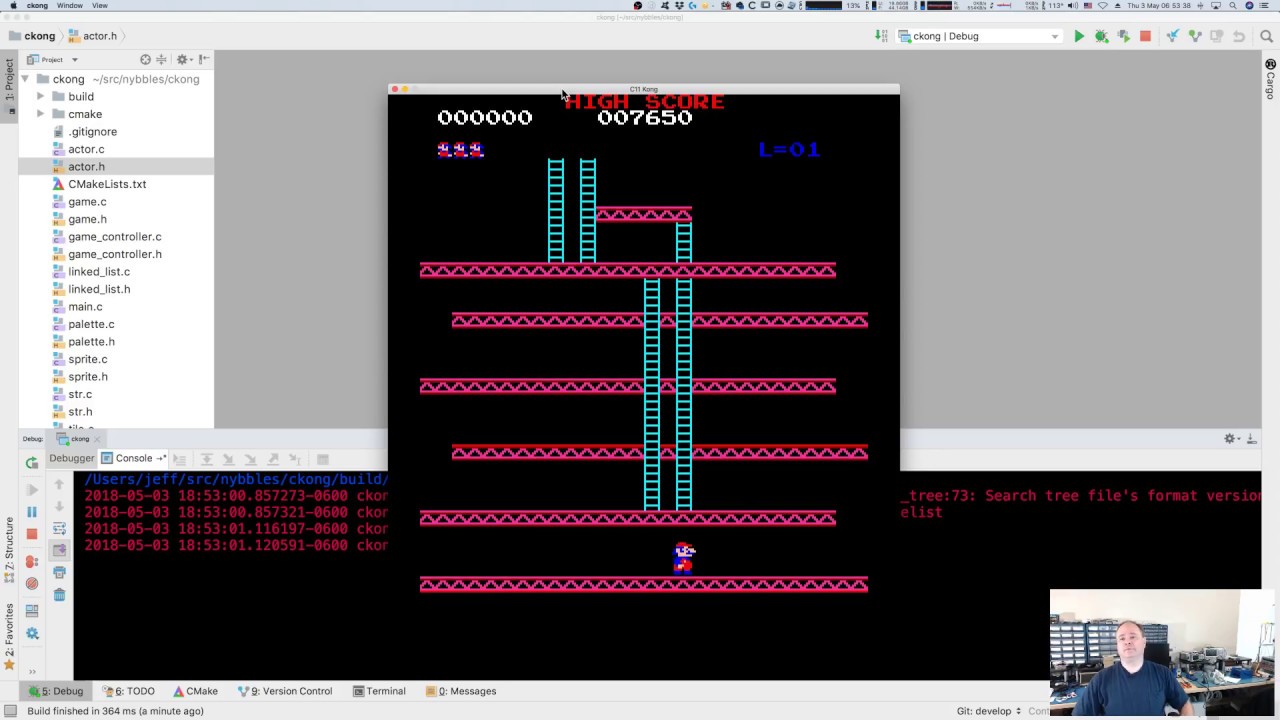Commit changes using the VCS commit icon
Screen dimensions: 1280x720
click(1195, 36)
